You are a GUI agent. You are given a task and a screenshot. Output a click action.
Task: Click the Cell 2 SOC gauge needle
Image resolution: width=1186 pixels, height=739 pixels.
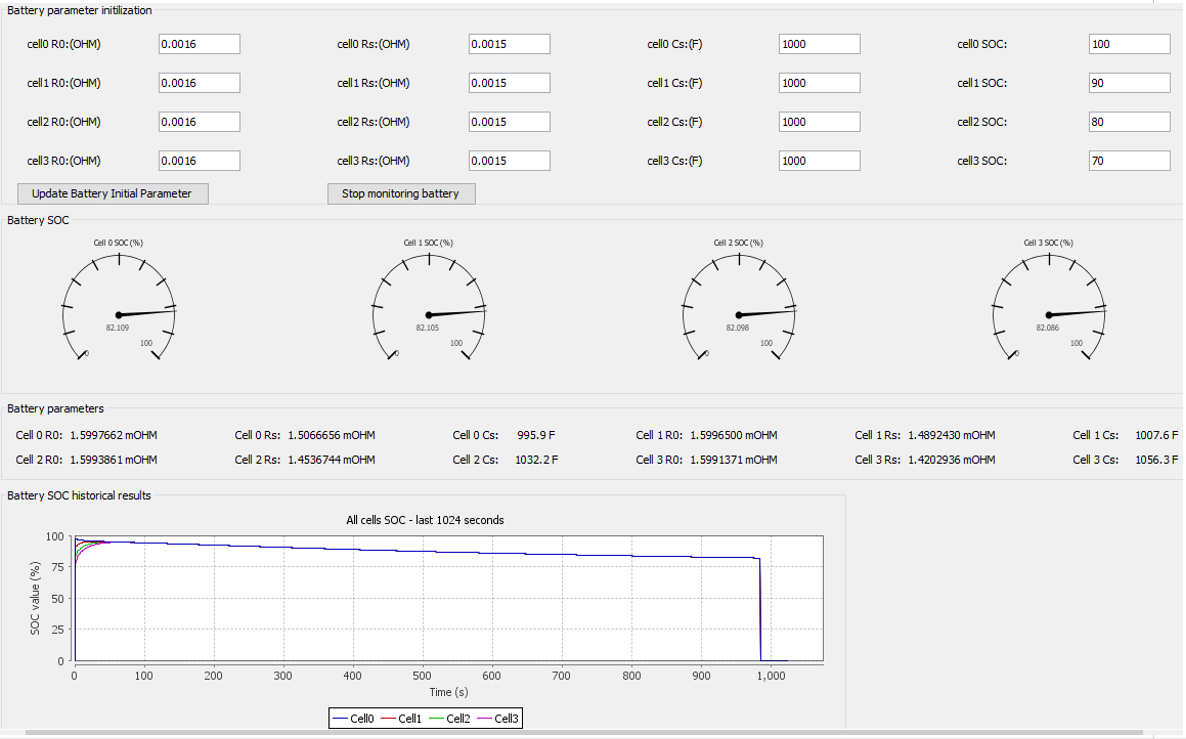point(760,312)
